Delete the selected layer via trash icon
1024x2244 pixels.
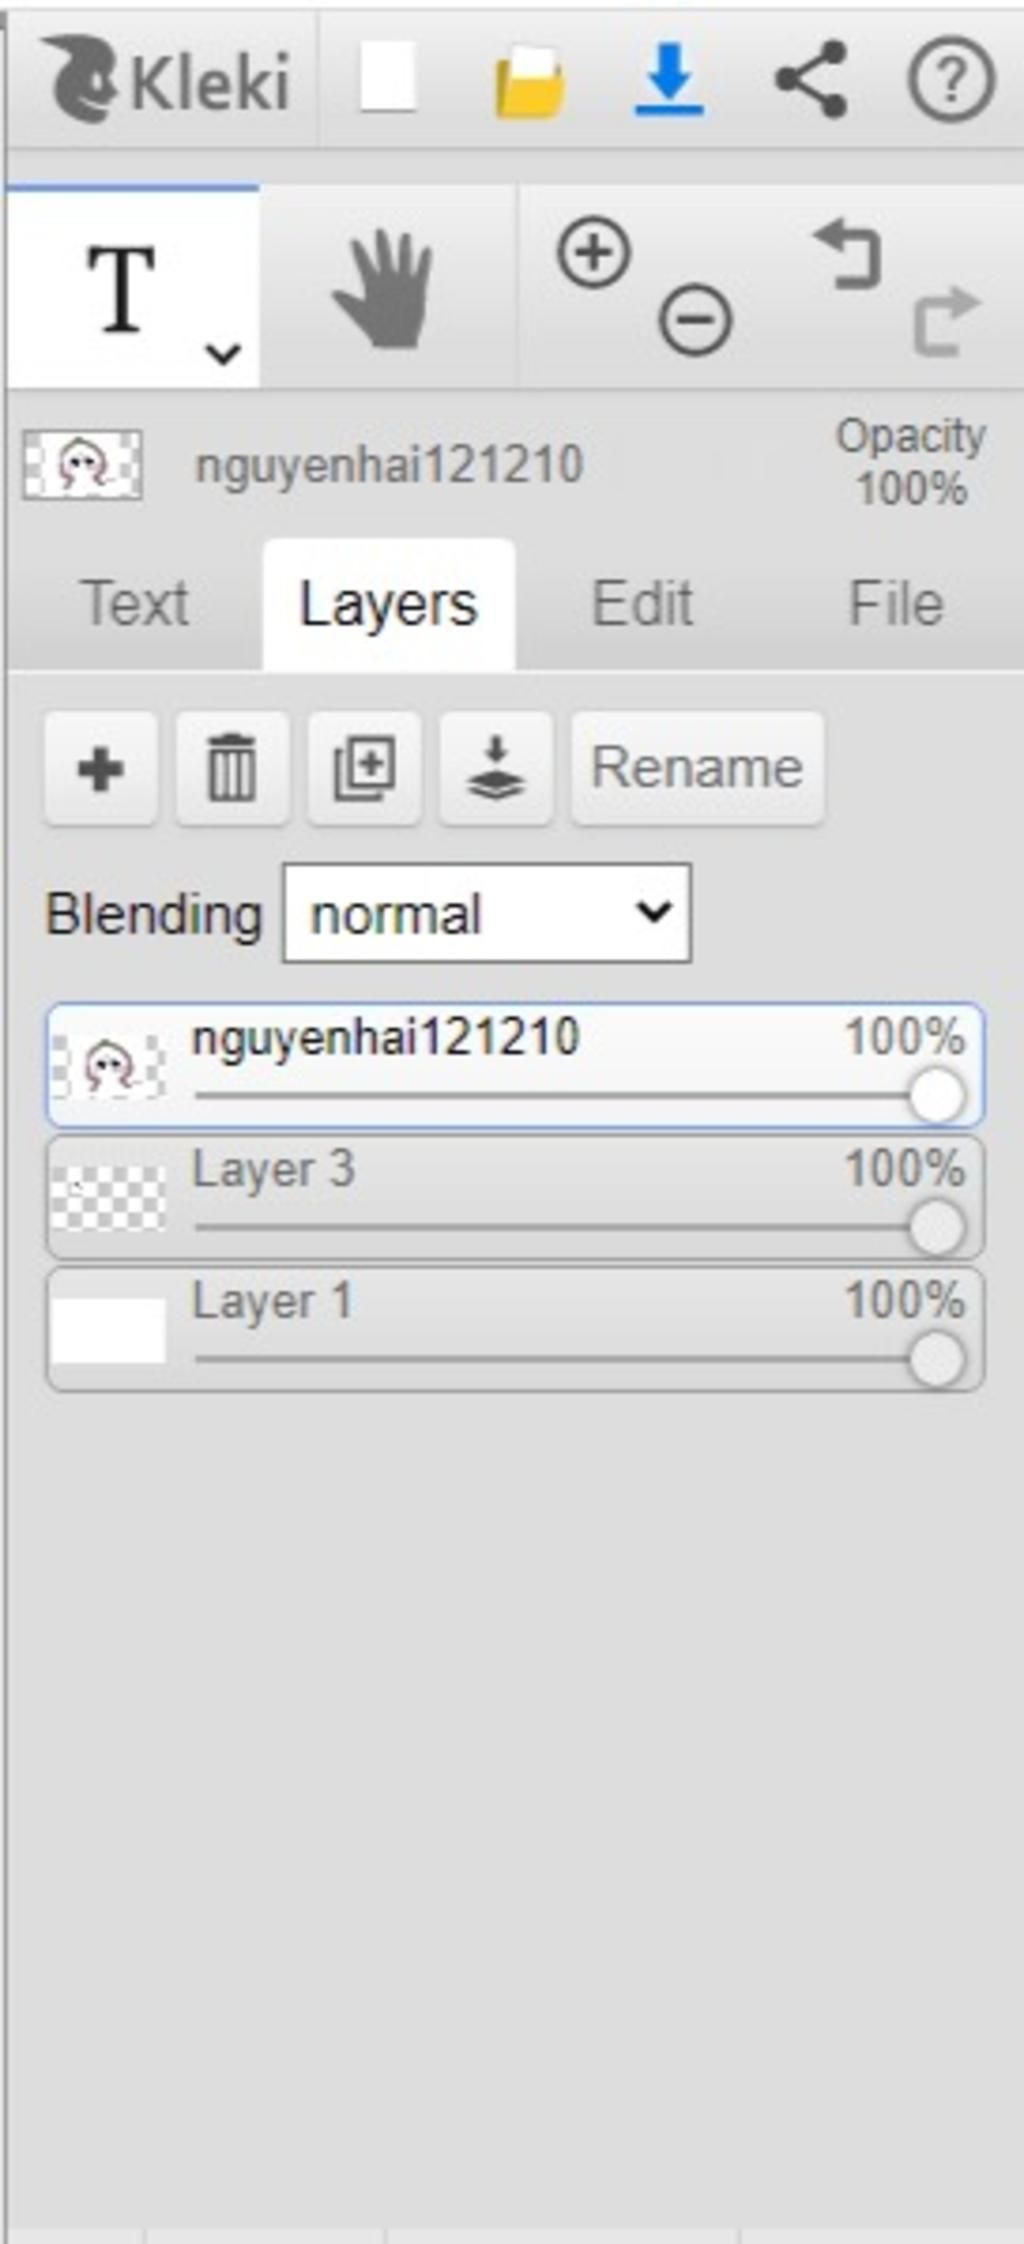pyautogui.click(x=232, y=768)
